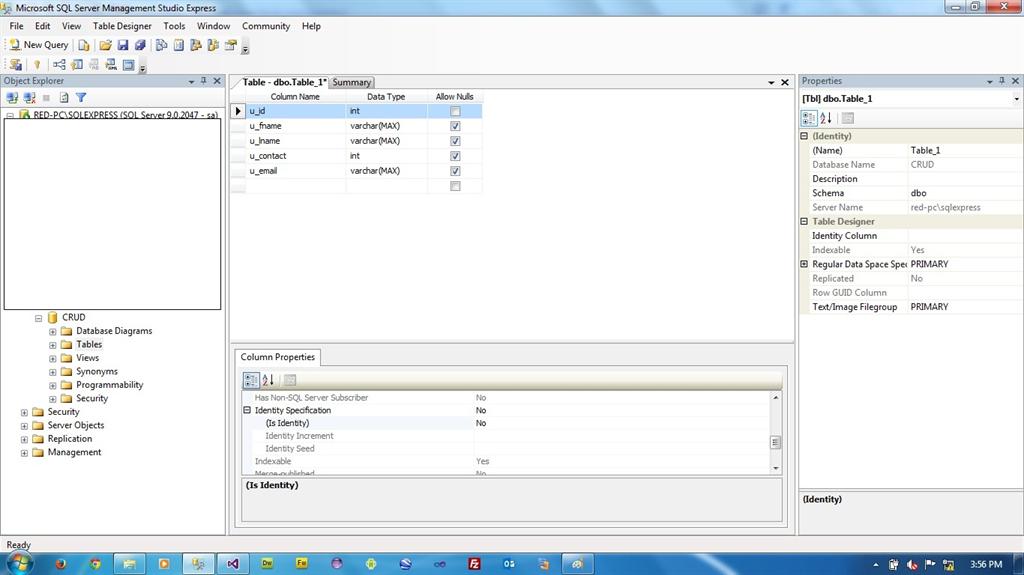Expand the Regular Data Space Specification row
Screen dimensions: 1024x575
coord(805,264)
